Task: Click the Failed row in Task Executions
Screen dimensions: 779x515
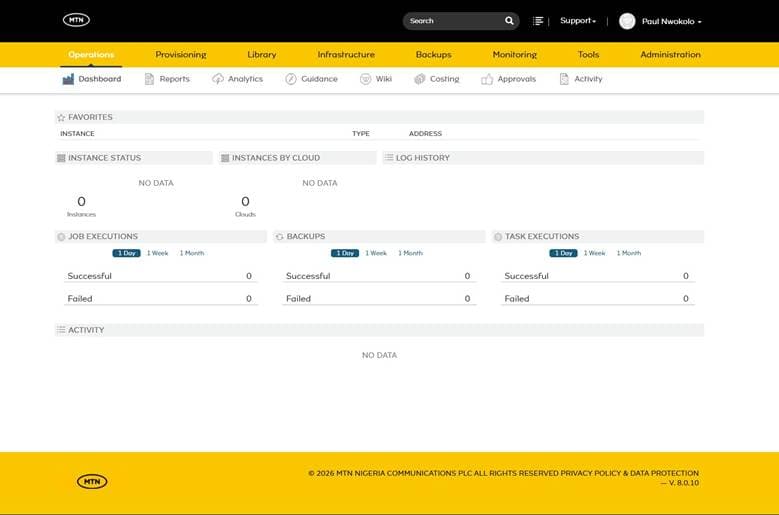Action: pyautogui.click(x=598, y=298)
